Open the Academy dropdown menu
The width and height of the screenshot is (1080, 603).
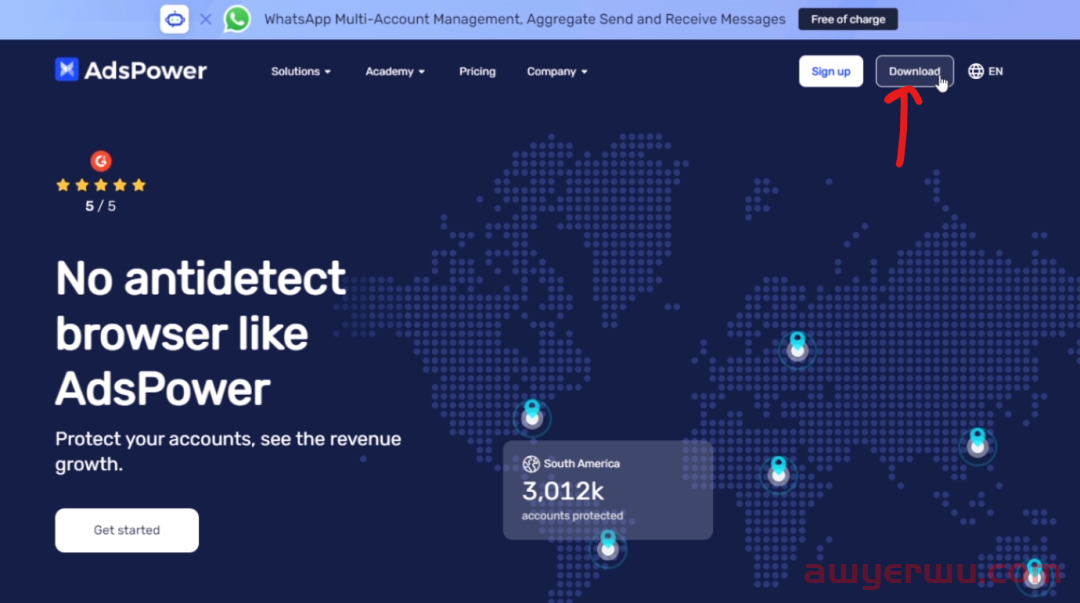point(395,72)
